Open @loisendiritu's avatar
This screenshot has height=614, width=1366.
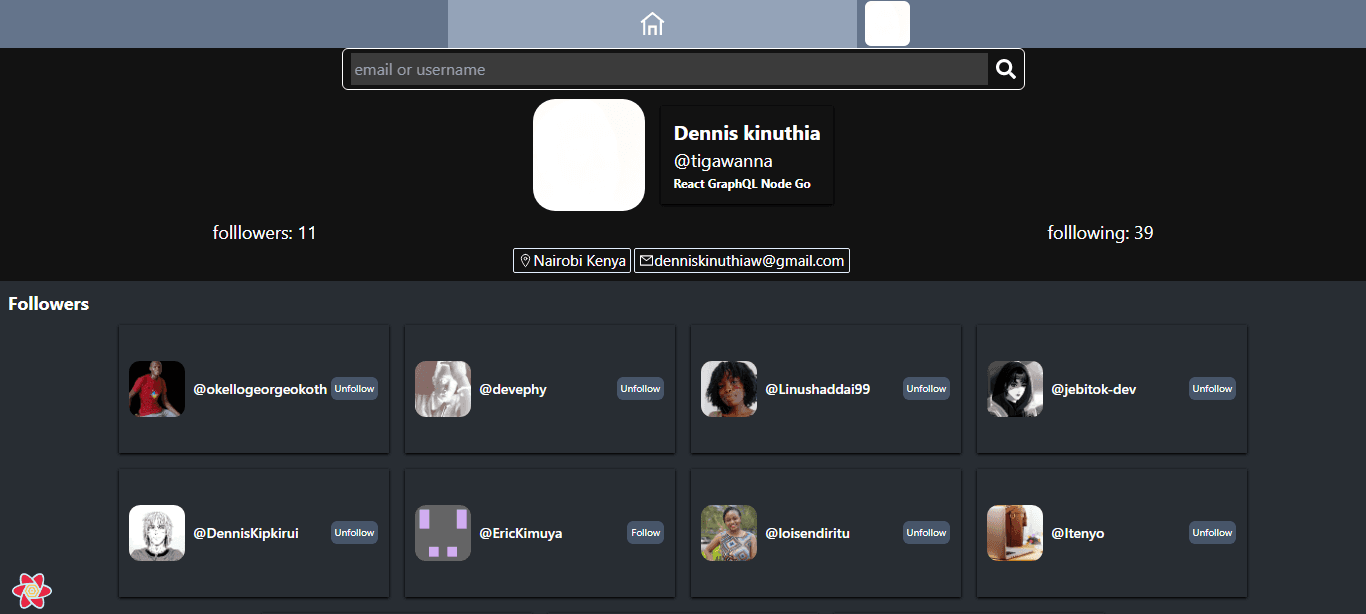[x=729, y=533]
